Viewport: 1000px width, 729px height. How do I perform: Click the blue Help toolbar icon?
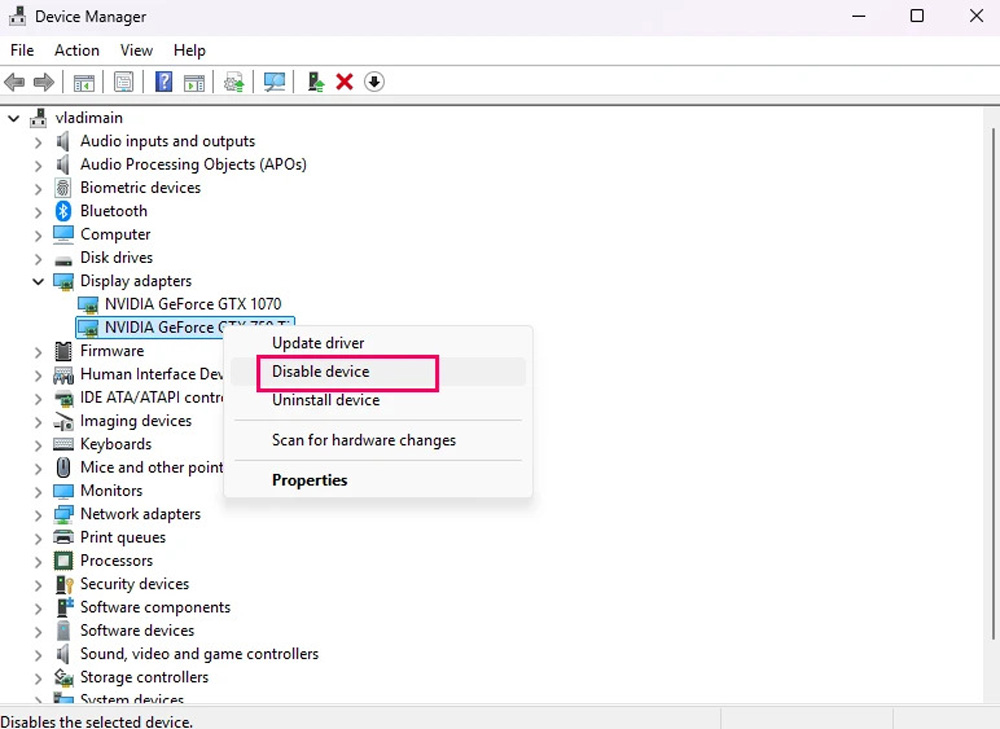(164, 82)
